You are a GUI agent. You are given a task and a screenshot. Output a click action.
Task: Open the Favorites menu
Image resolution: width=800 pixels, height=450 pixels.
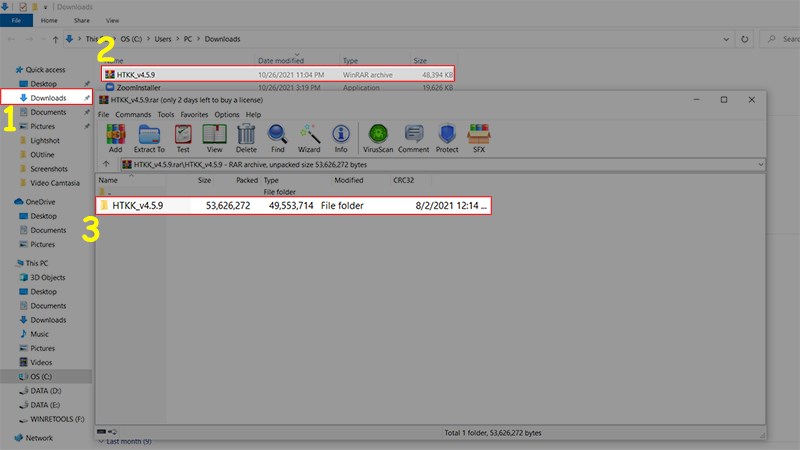194,114
